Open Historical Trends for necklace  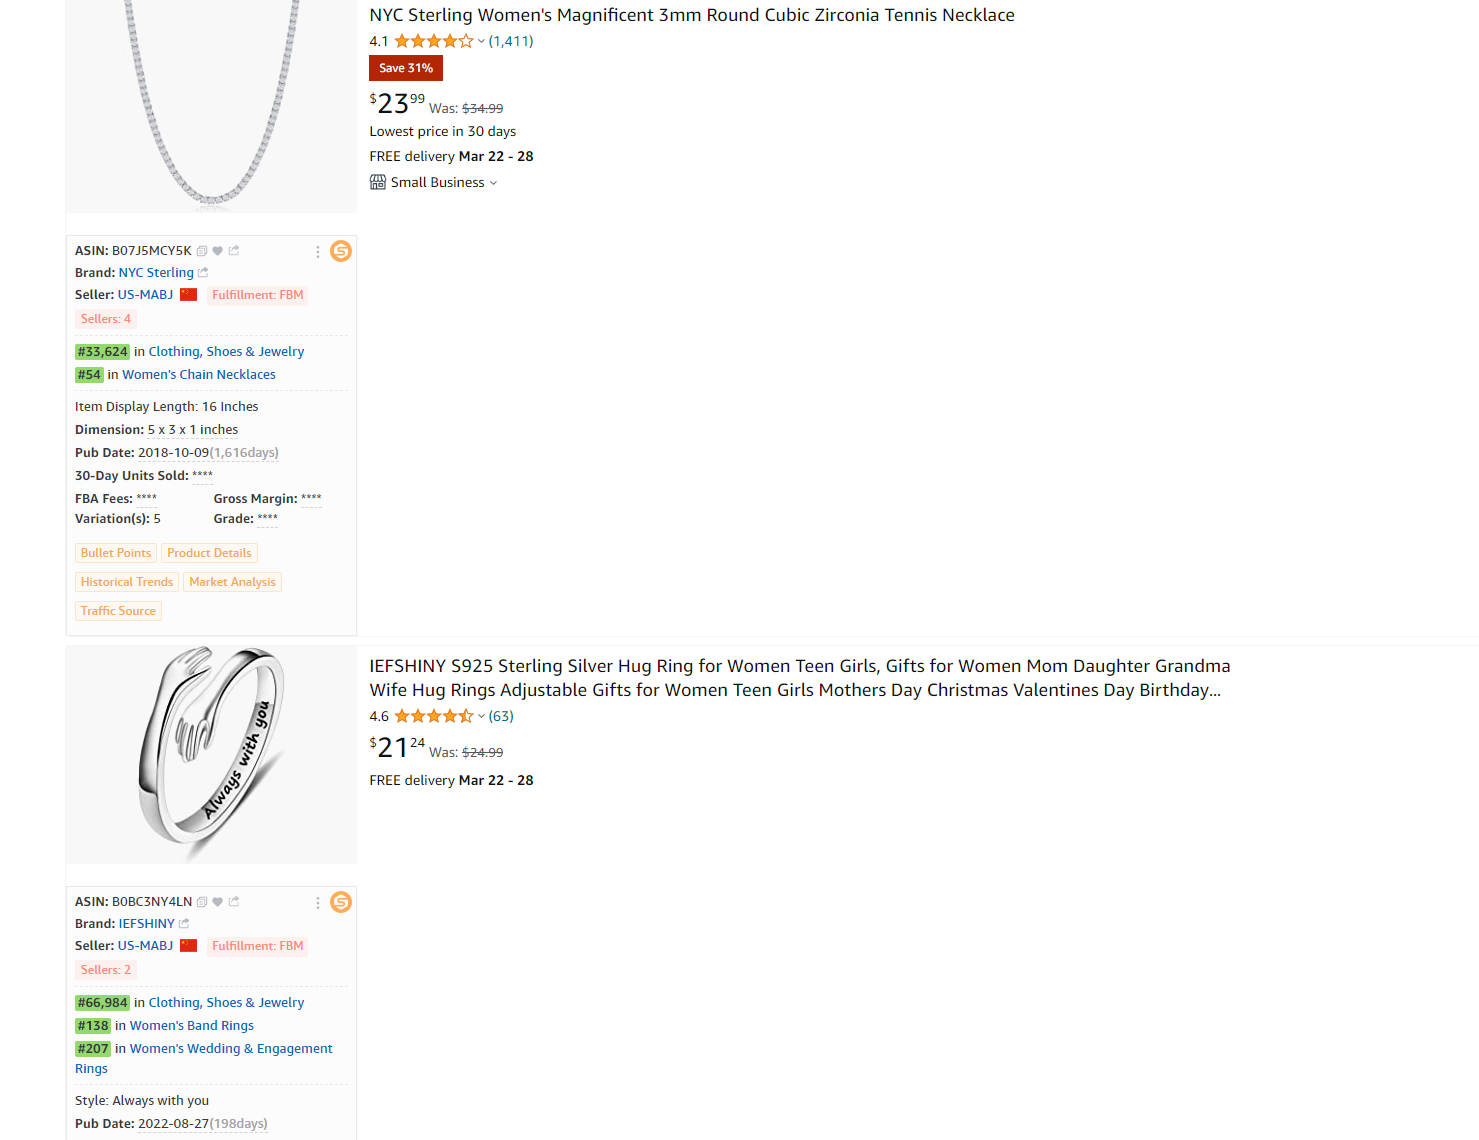click(x=127, y=582)
